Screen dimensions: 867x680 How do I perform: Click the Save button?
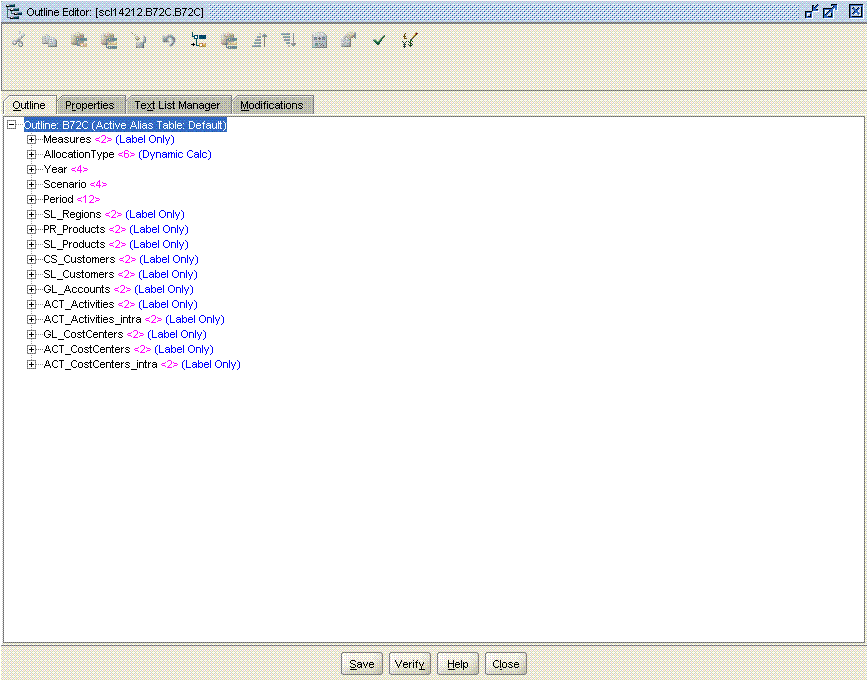point(361,663)
